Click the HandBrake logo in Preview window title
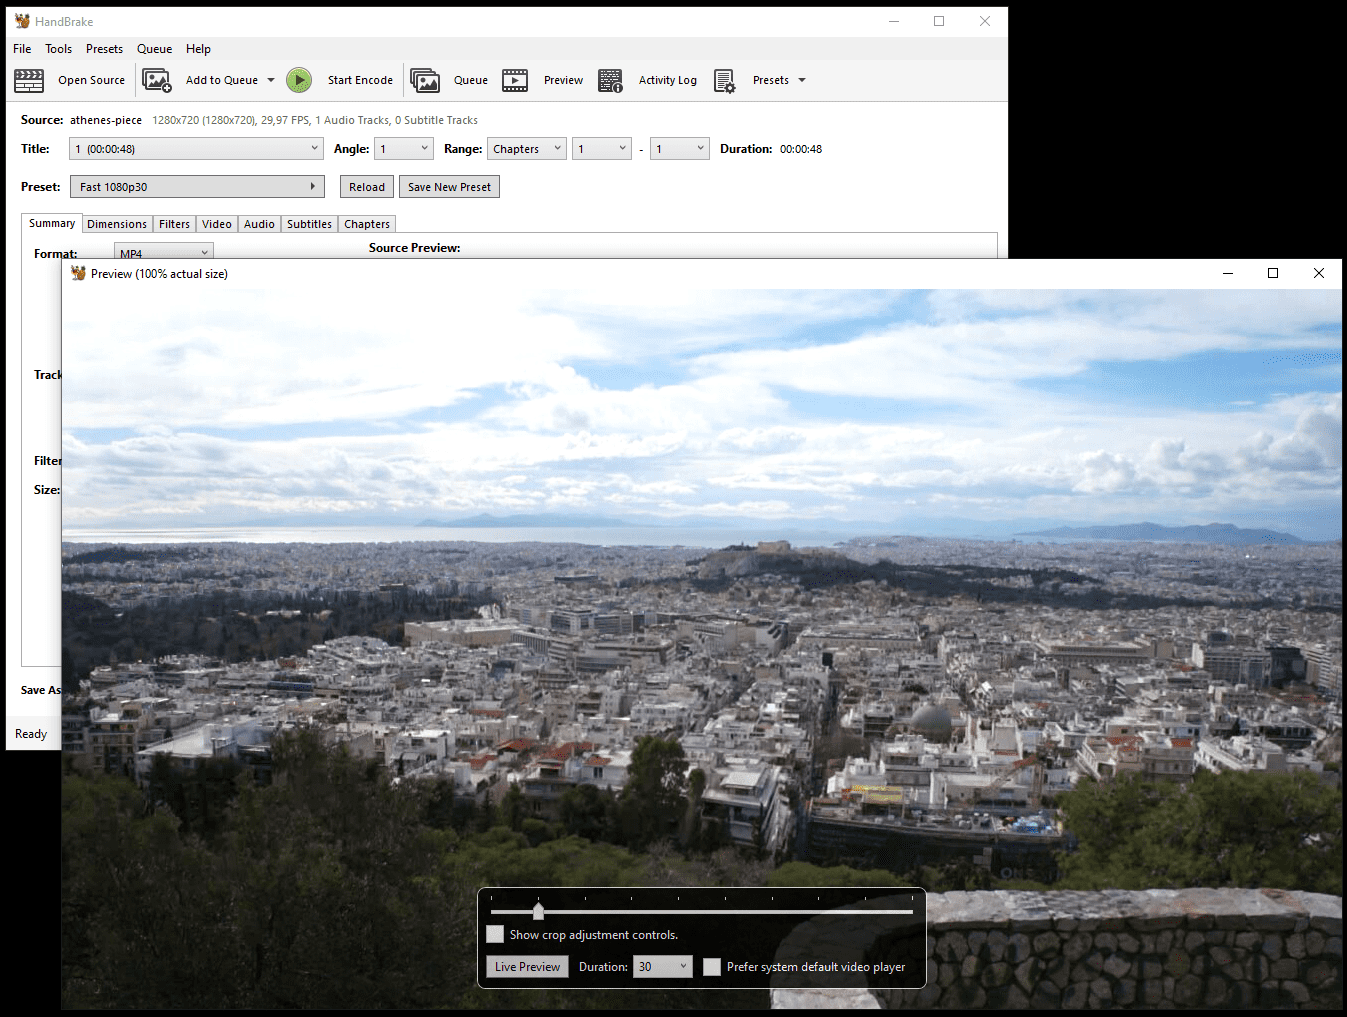The height and width of the screenshot is (1017, 1347). point(78,273)
